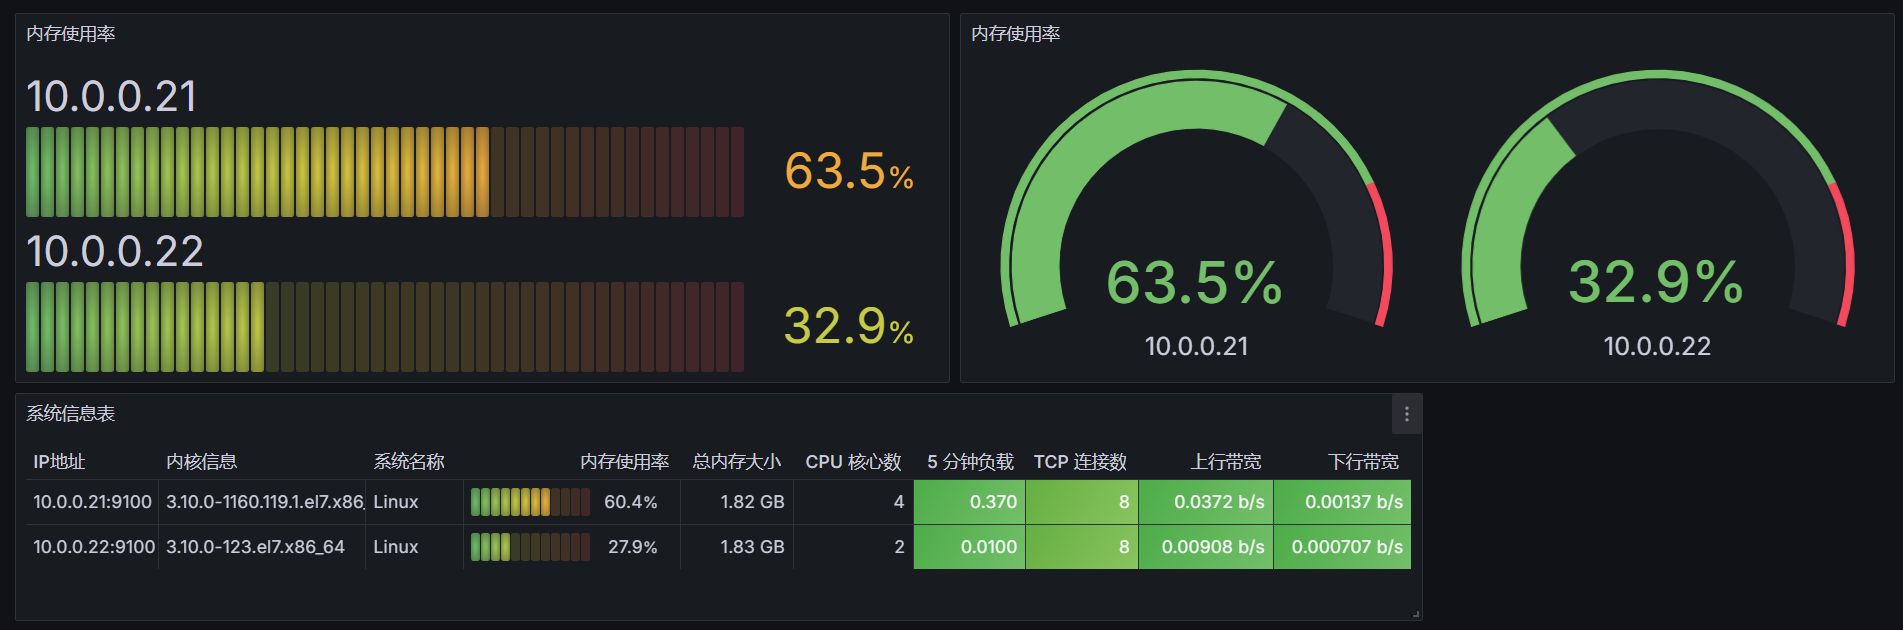Click the 0.00908 b/s upload bandwidth cell
The height and width of the screenshot is (630, 1903).
point(1212,547)
